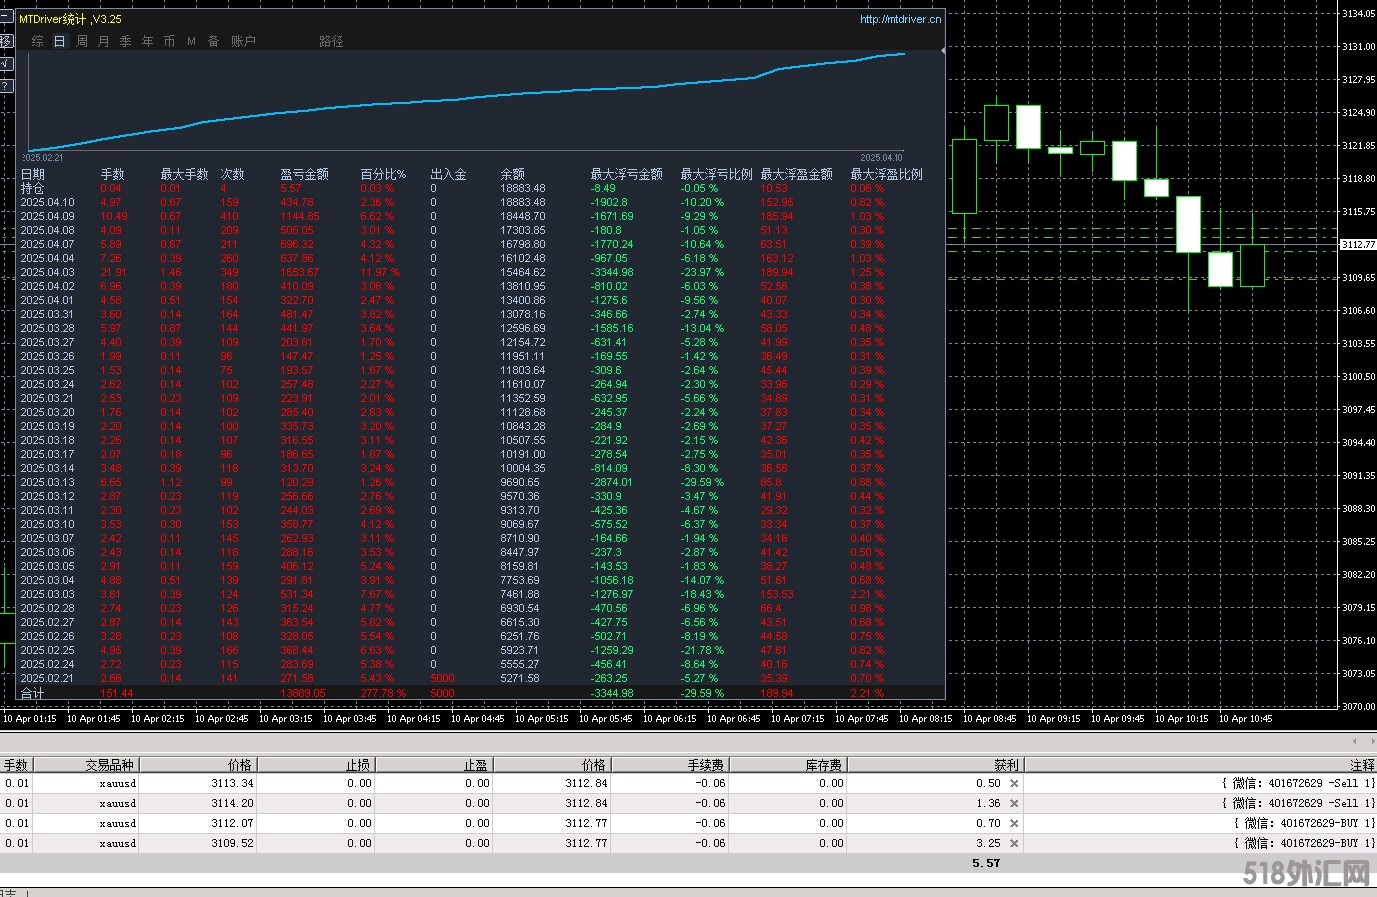Click the 余额 column header

(512, 174)
